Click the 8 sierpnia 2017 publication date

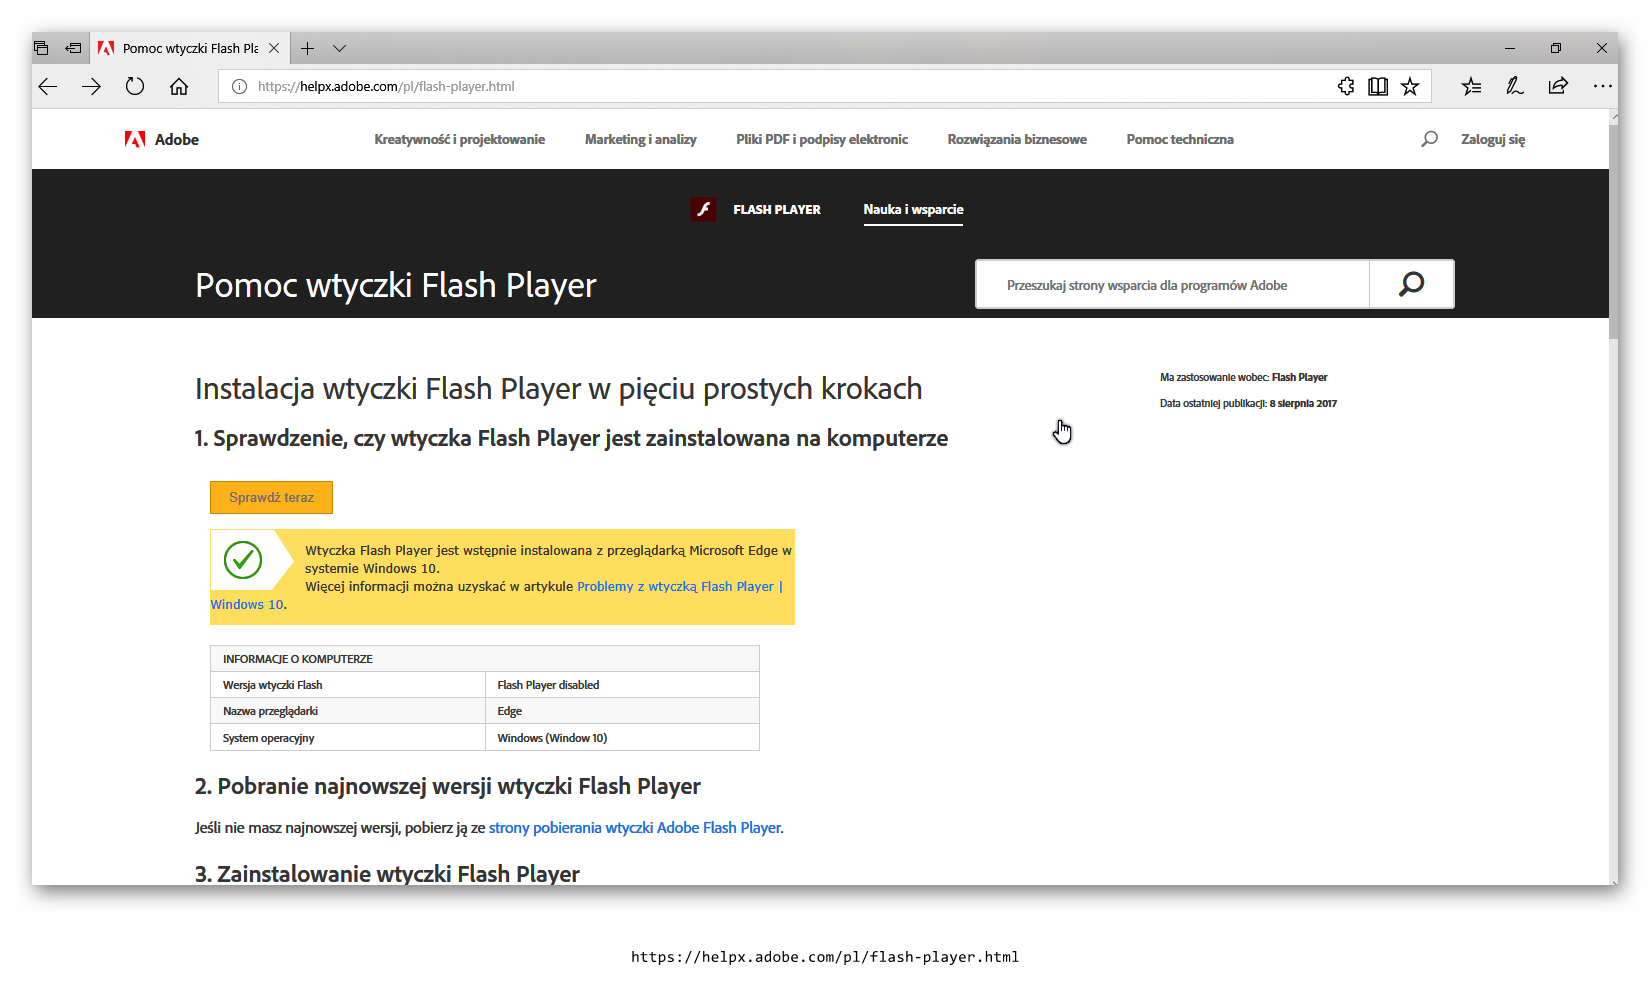1303,403
